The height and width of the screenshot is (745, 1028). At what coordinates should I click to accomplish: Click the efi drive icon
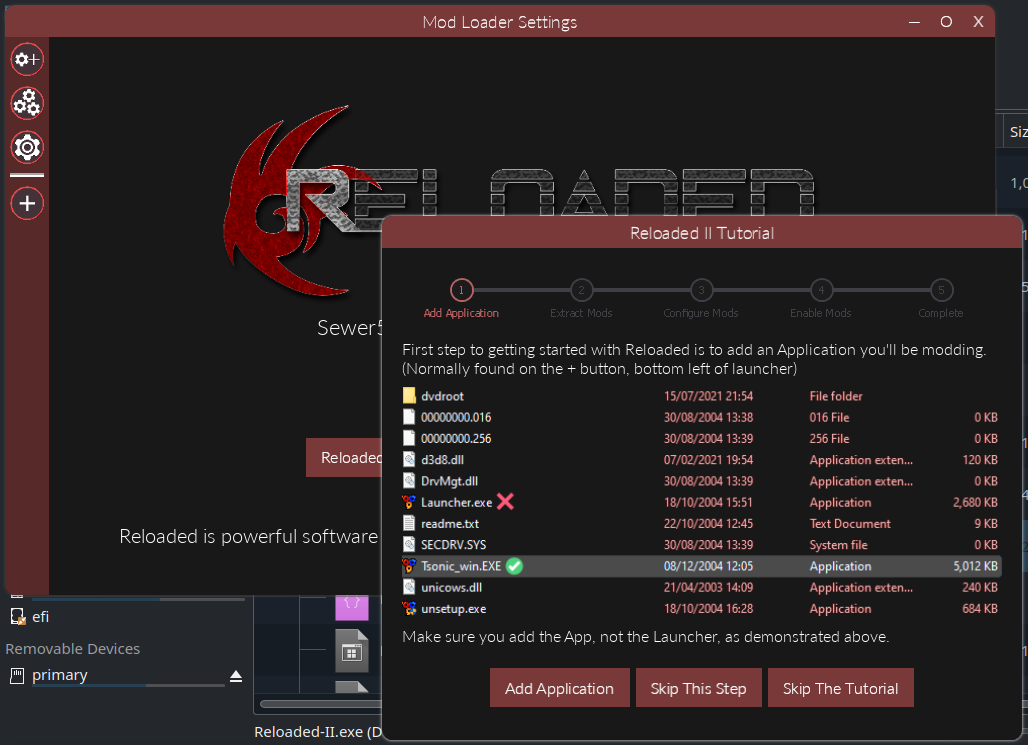pos(18,616)
